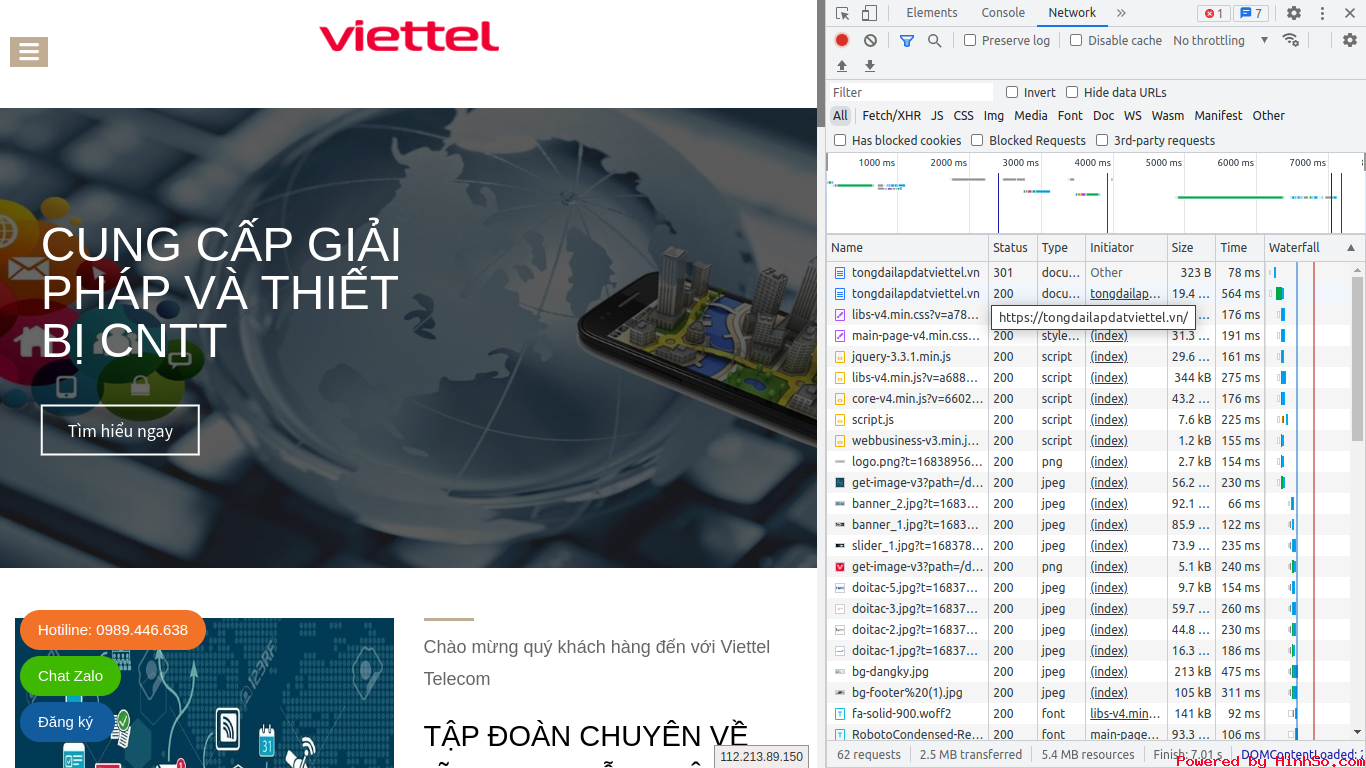Enable the Disable cache checkbox
Viewport: 1366px width, 768px height.
[x=1076, y=40]
